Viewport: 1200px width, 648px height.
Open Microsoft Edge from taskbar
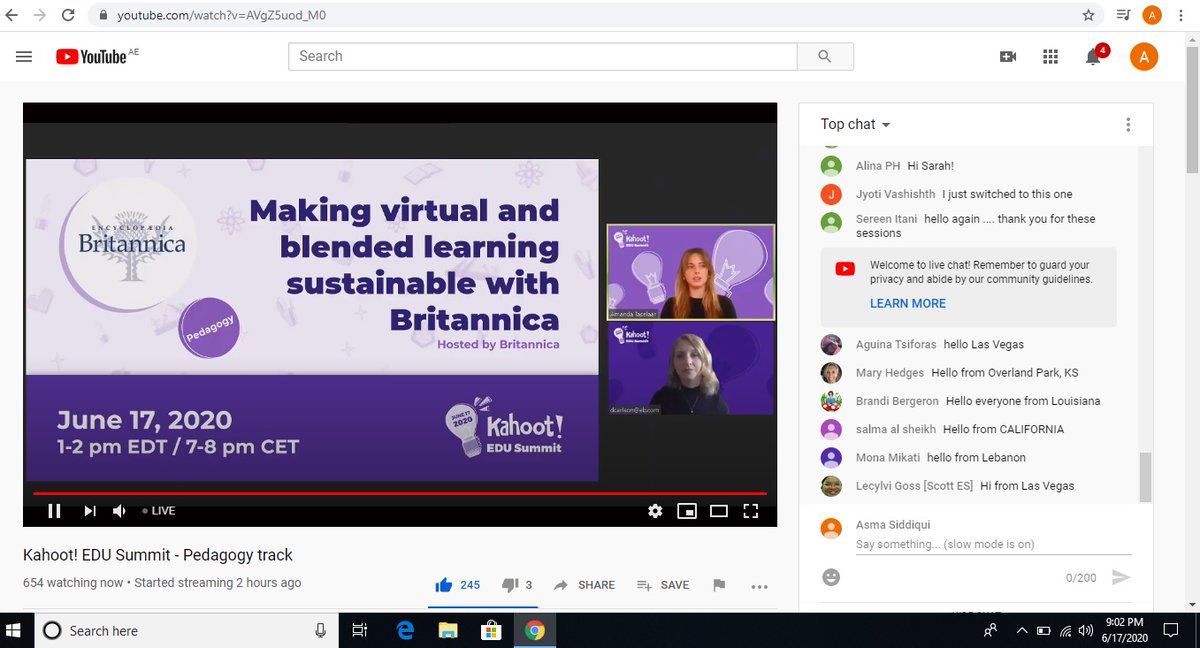[x=406, y=630]
